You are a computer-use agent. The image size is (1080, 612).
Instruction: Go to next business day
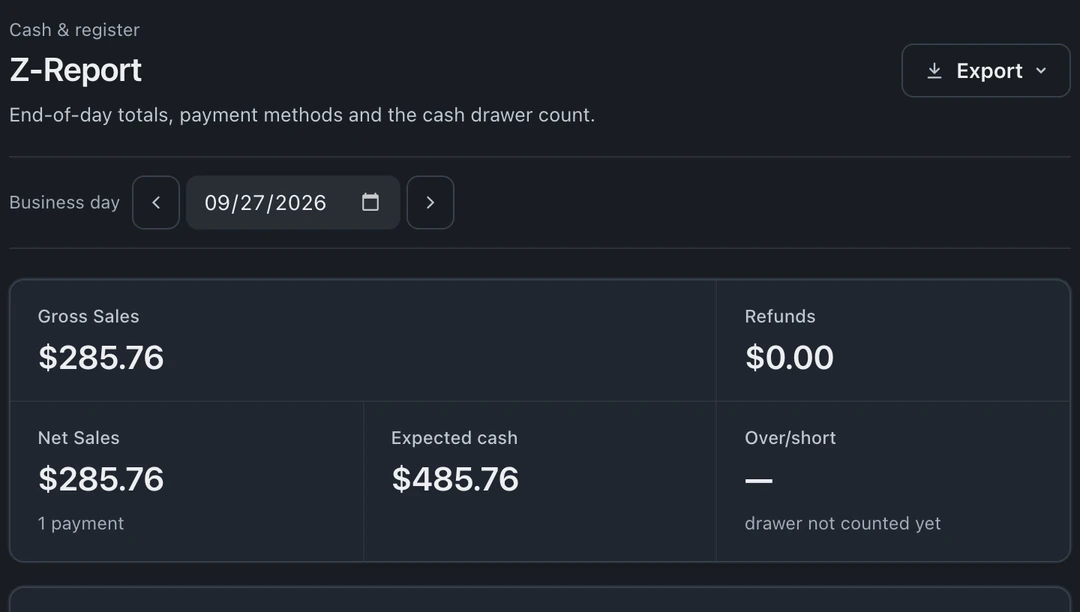pyautogui.click(x=430, y=202)
